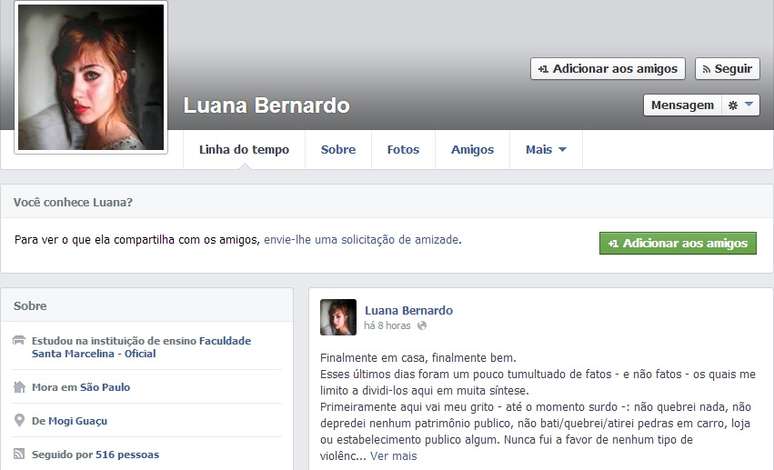Follow the 516 pessoas followers link

tap(127, 455)
